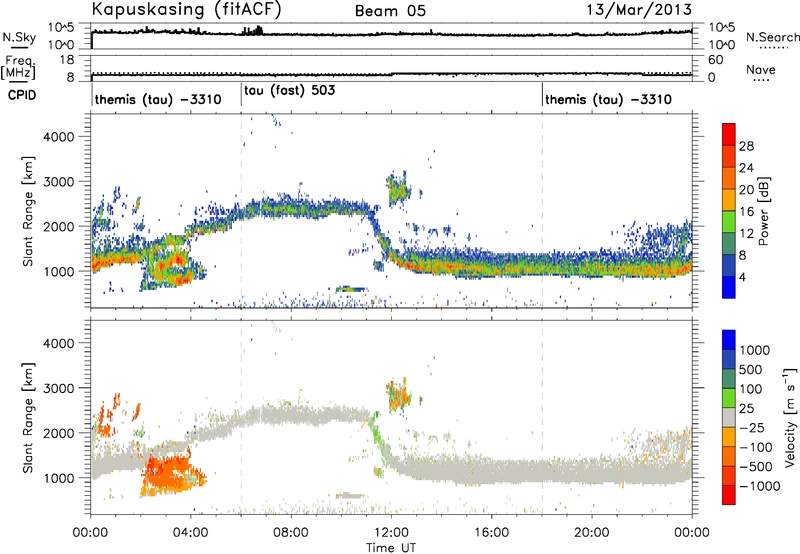Screen dimensions: 800x554
Task: Click the "13/Mar/2013" date label
Action: tap(639, 10)
